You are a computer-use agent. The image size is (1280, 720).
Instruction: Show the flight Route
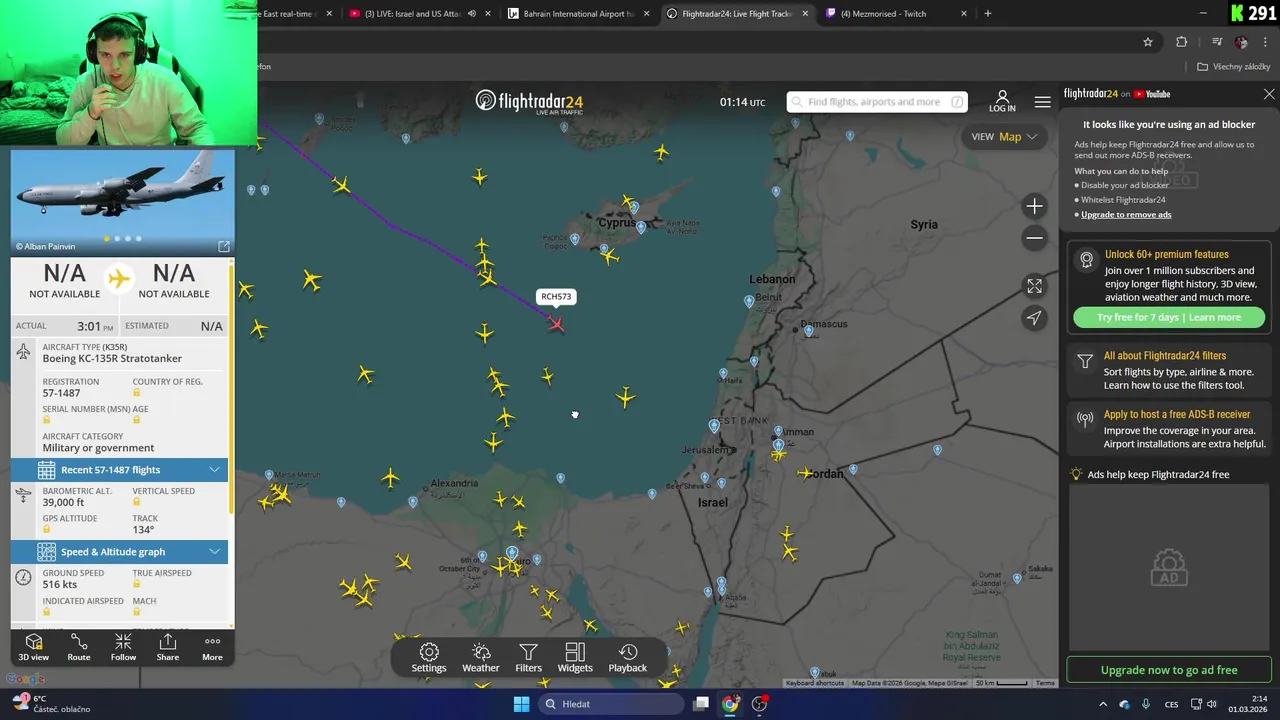pos(79,647)
